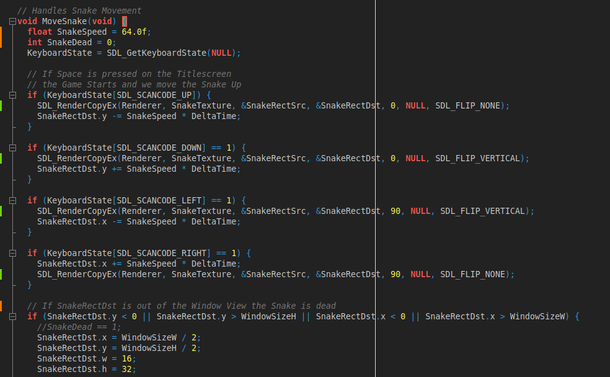
Task: Click SDL_SCANCODE_DOWN in the if condition
Action: pyautogui.click(x=159, y=148)
